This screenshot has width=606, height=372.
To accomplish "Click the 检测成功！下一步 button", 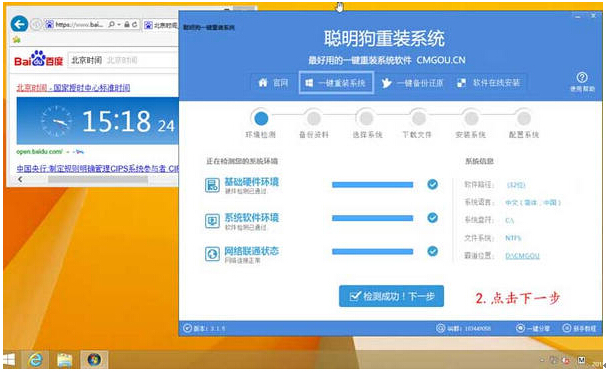I will 391,296.
